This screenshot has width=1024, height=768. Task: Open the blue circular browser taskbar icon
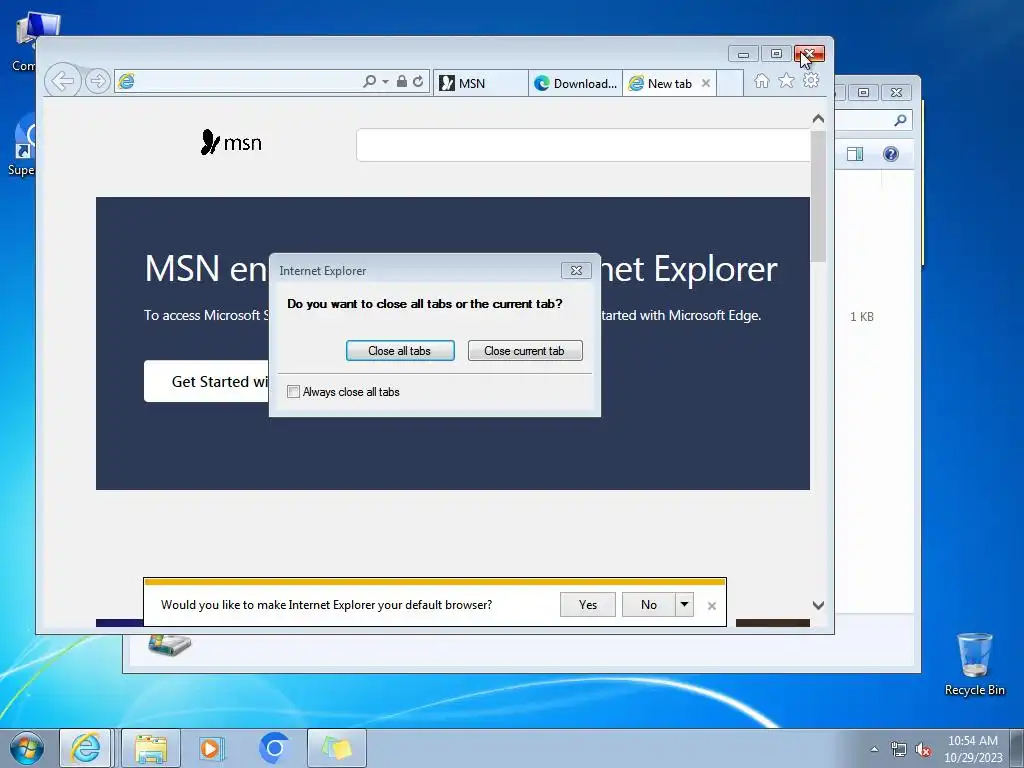[x=274, y=748]
